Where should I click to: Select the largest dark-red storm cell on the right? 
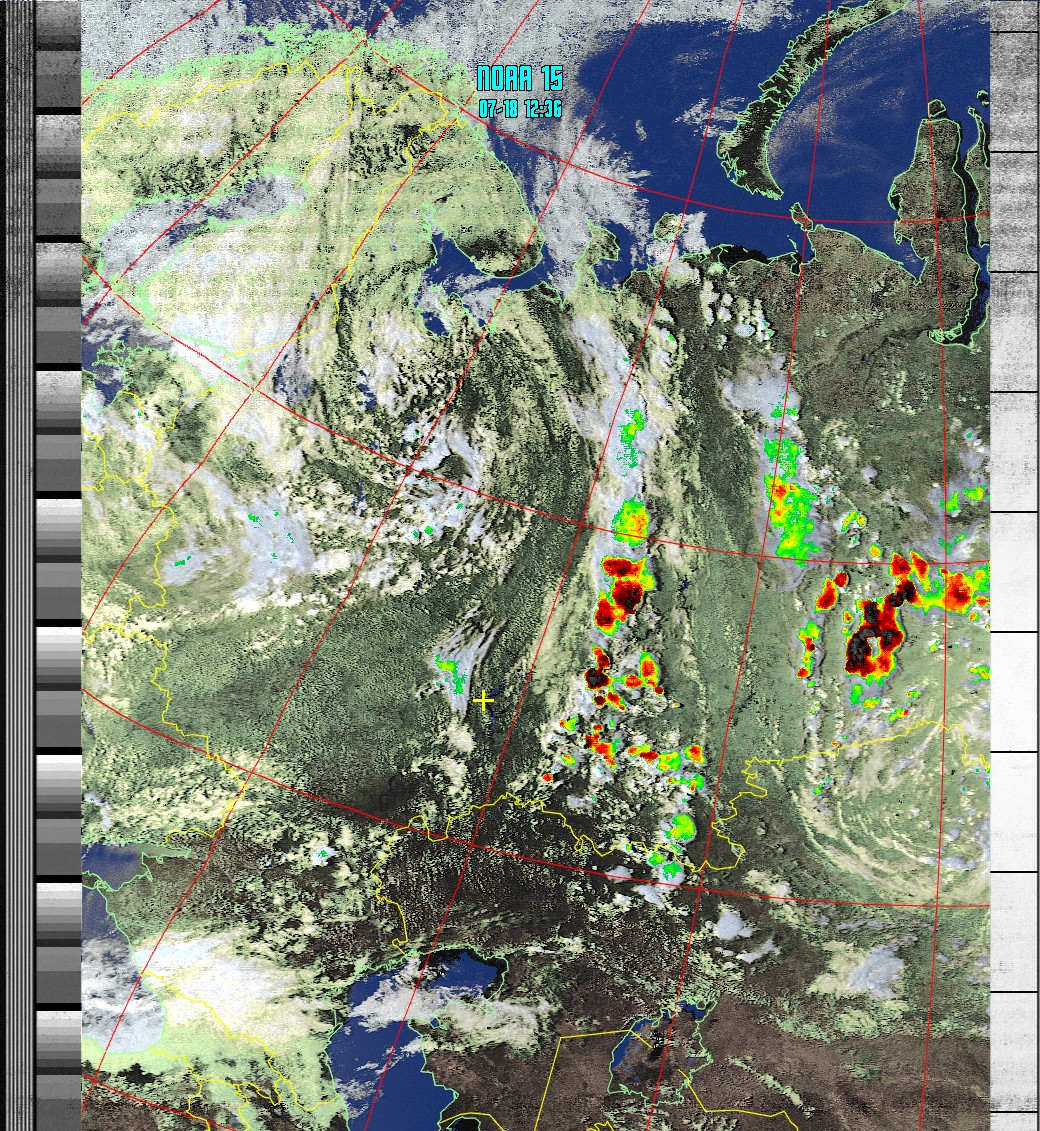coord(871,640)
